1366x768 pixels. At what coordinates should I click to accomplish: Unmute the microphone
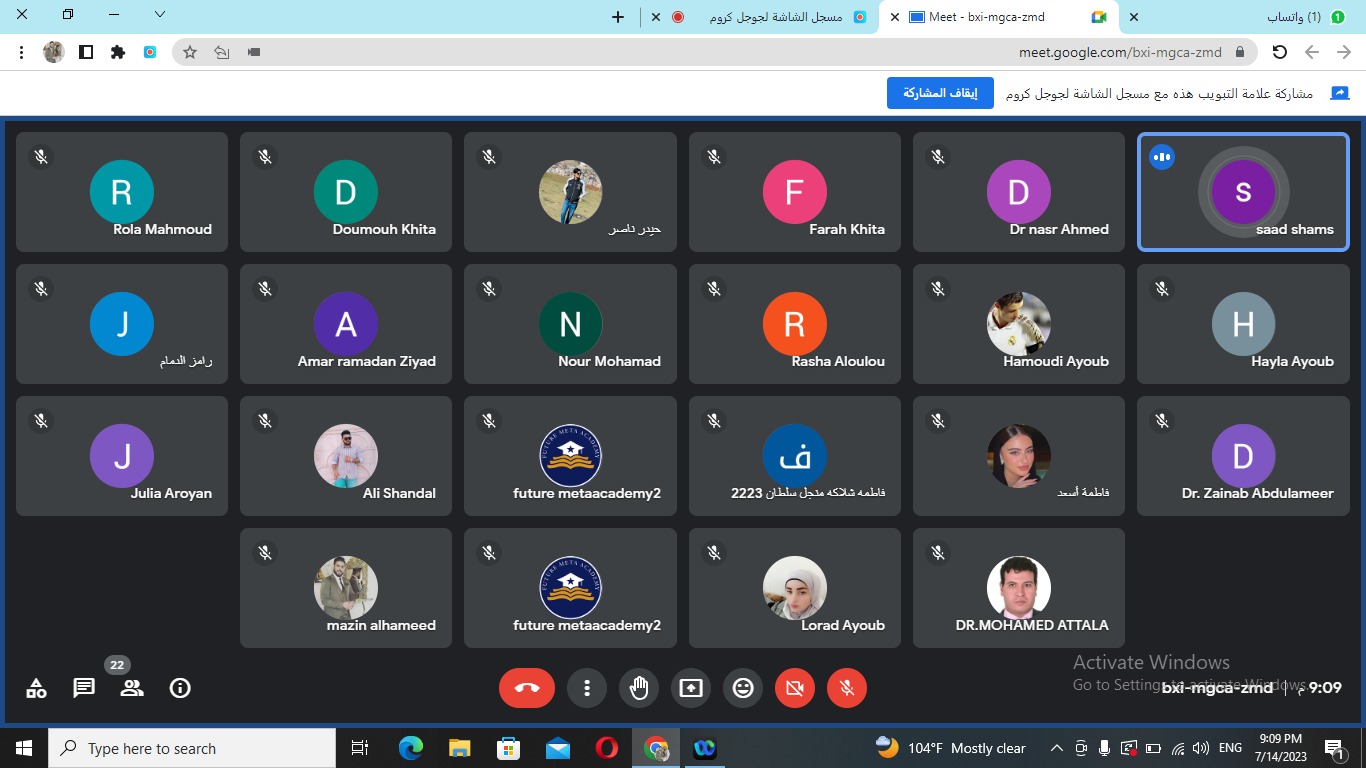click(847, 688)
